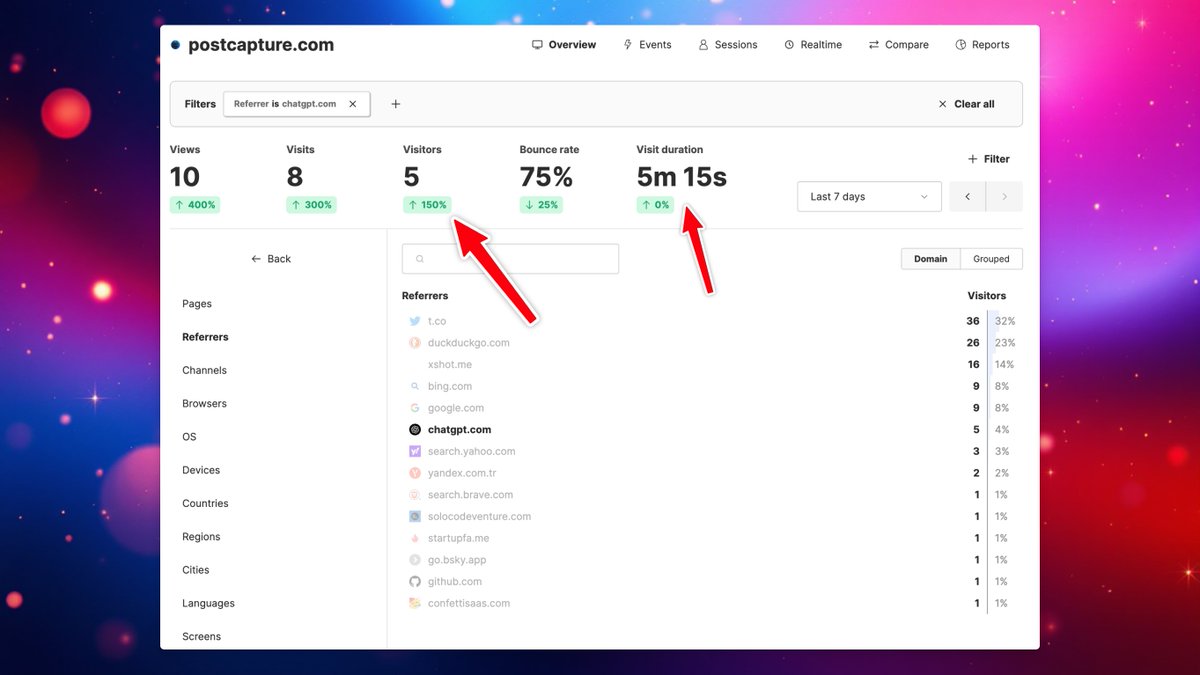Select Screens in sidebar
The width and height of the screenshot is (1200, 675).
(x=201, y=637)
